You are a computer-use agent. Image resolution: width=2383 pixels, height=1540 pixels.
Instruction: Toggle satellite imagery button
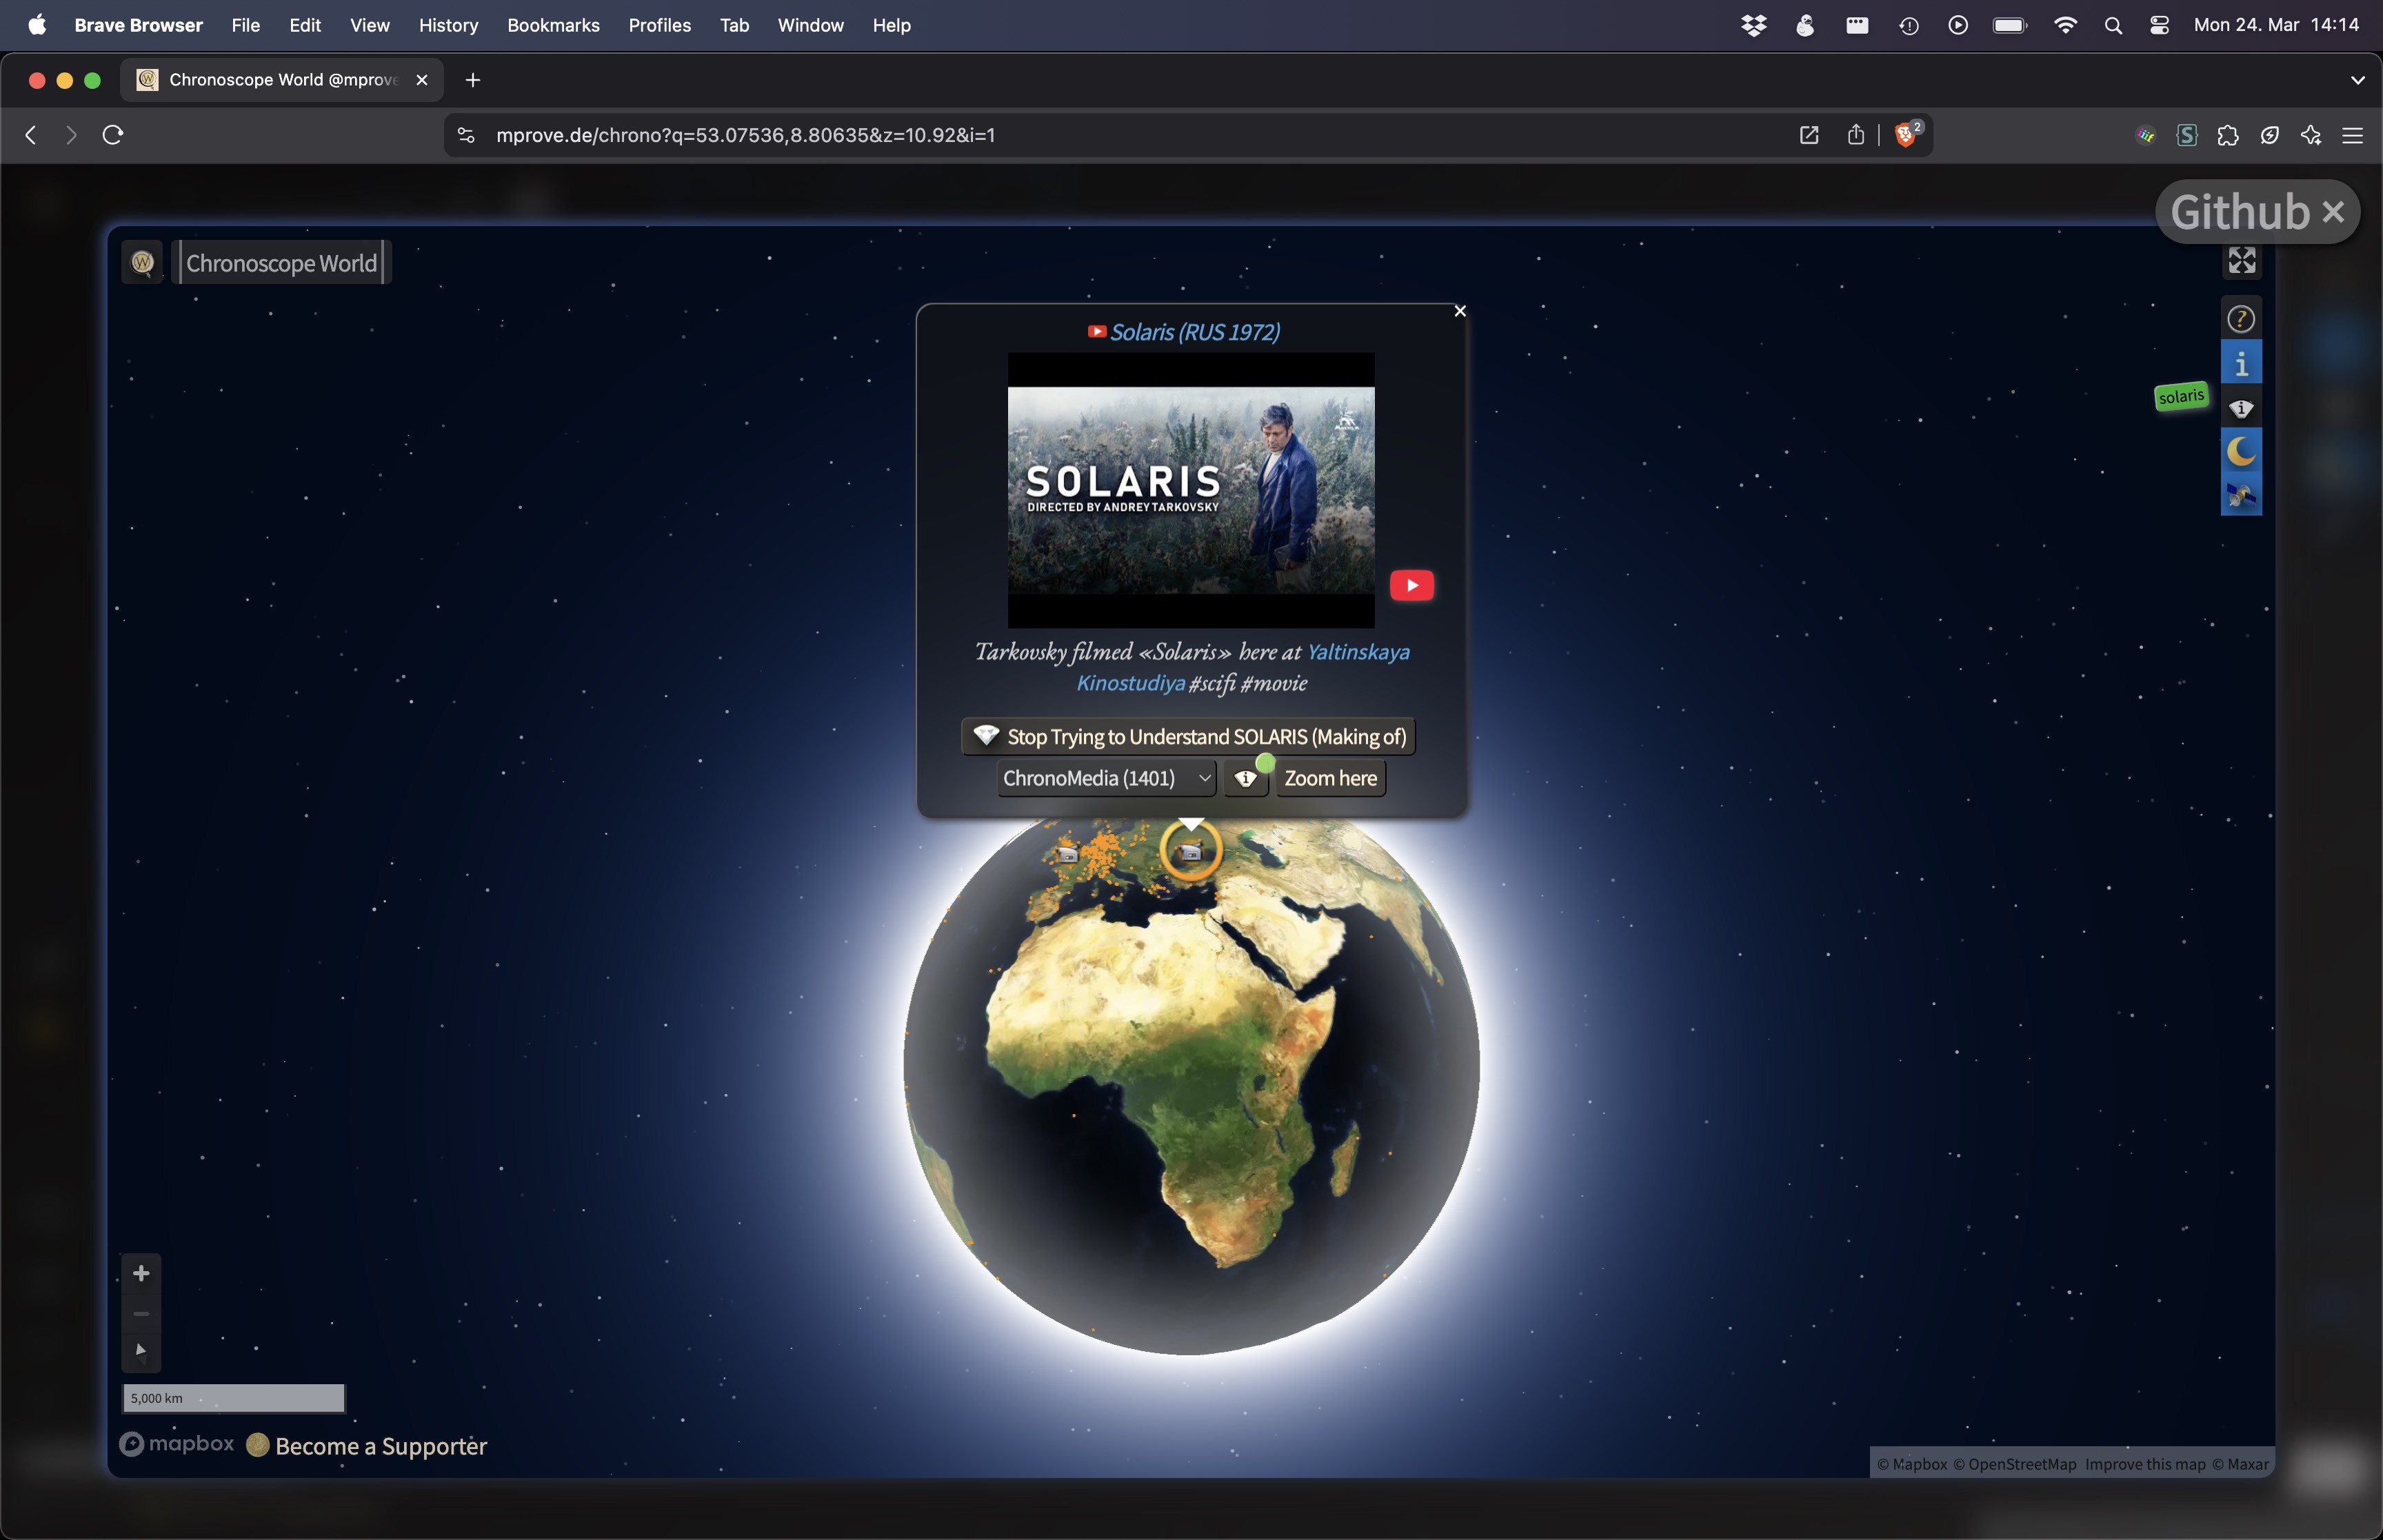pos(2241,494)
